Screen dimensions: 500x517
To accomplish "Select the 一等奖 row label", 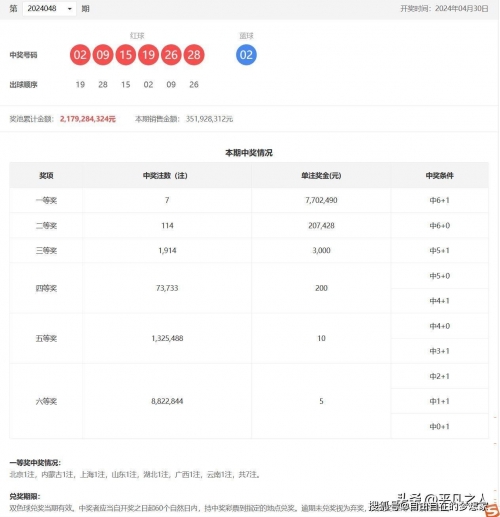I will coord(46,200).
